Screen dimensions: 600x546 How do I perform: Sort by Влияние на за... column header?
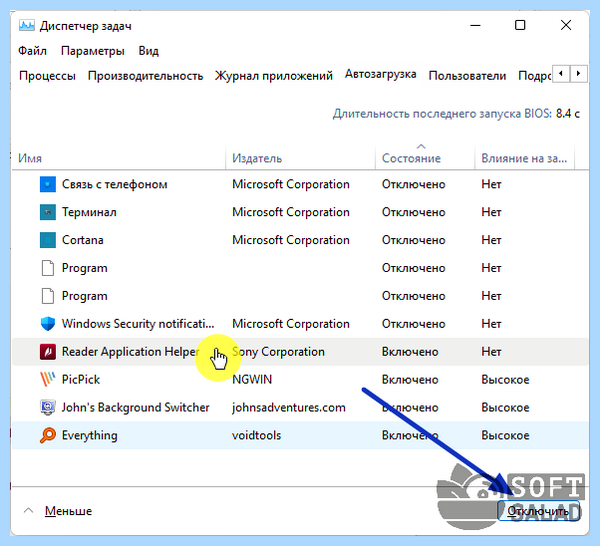click(x=524, y=158)
